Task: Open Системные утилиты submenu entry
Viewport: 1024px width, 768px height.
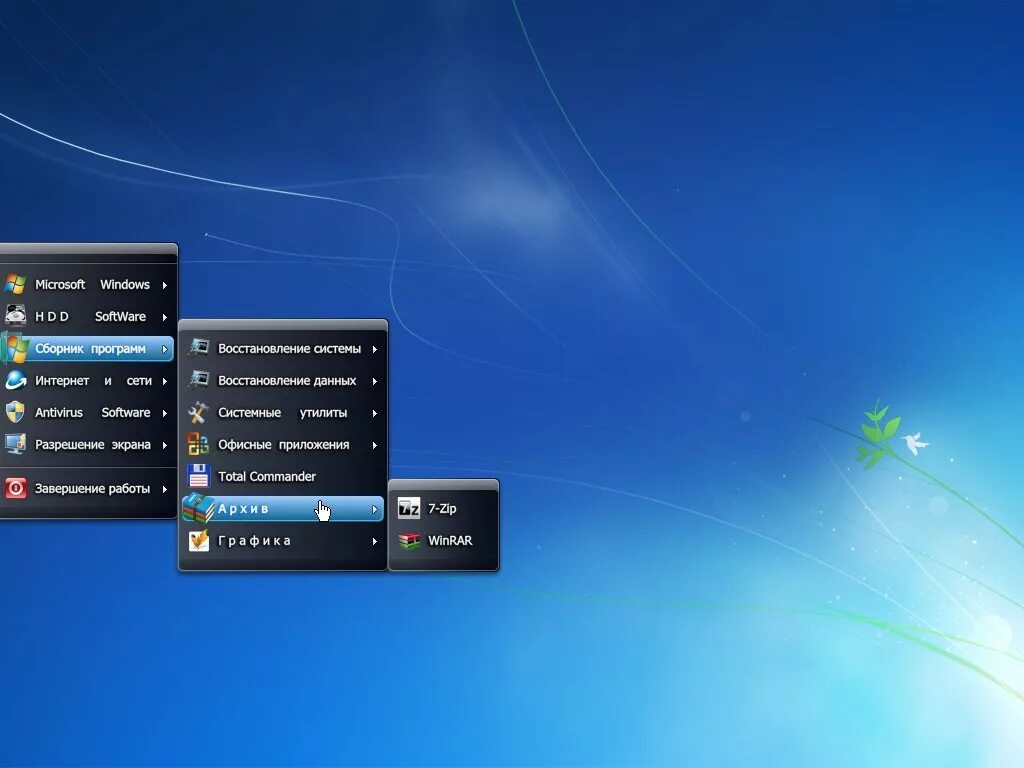Action: click(x=283, y=412)
